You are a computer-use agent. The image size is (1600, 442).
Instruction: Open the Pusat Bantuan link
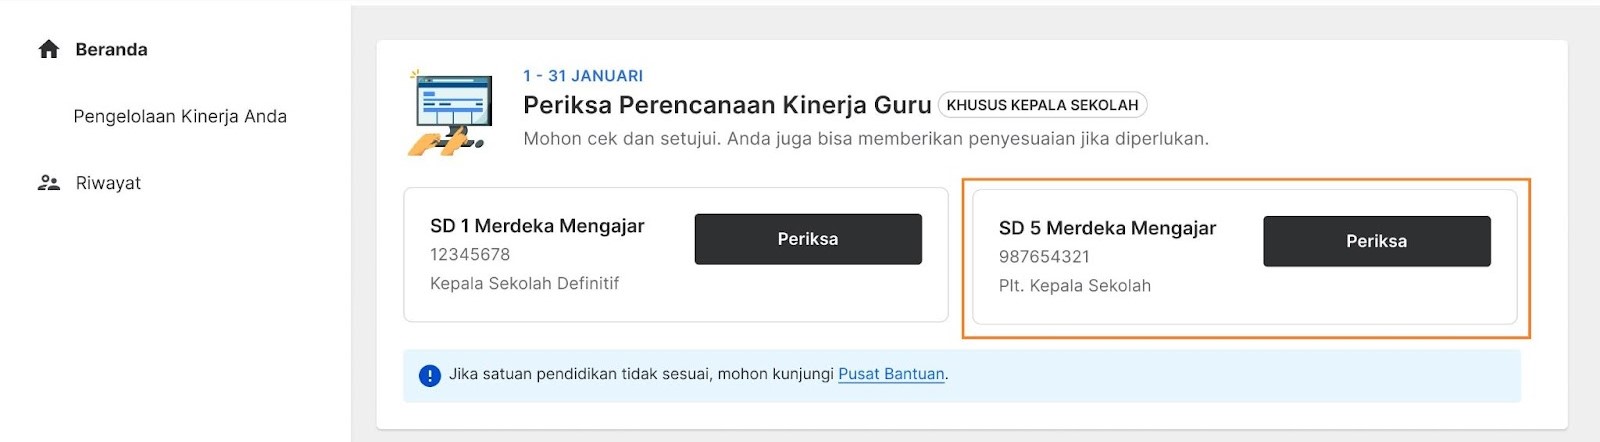pos(891,374)
